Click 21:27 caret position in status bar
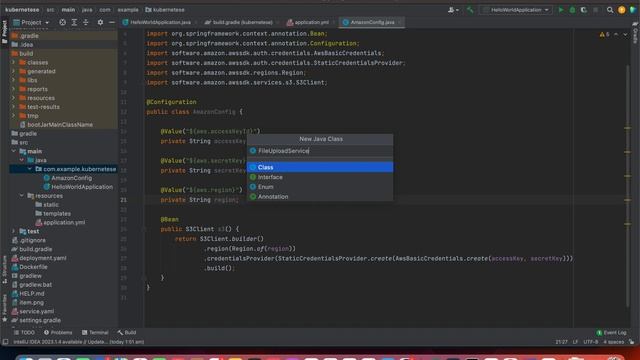Screen dimensions: 640x360 point(561,342)
